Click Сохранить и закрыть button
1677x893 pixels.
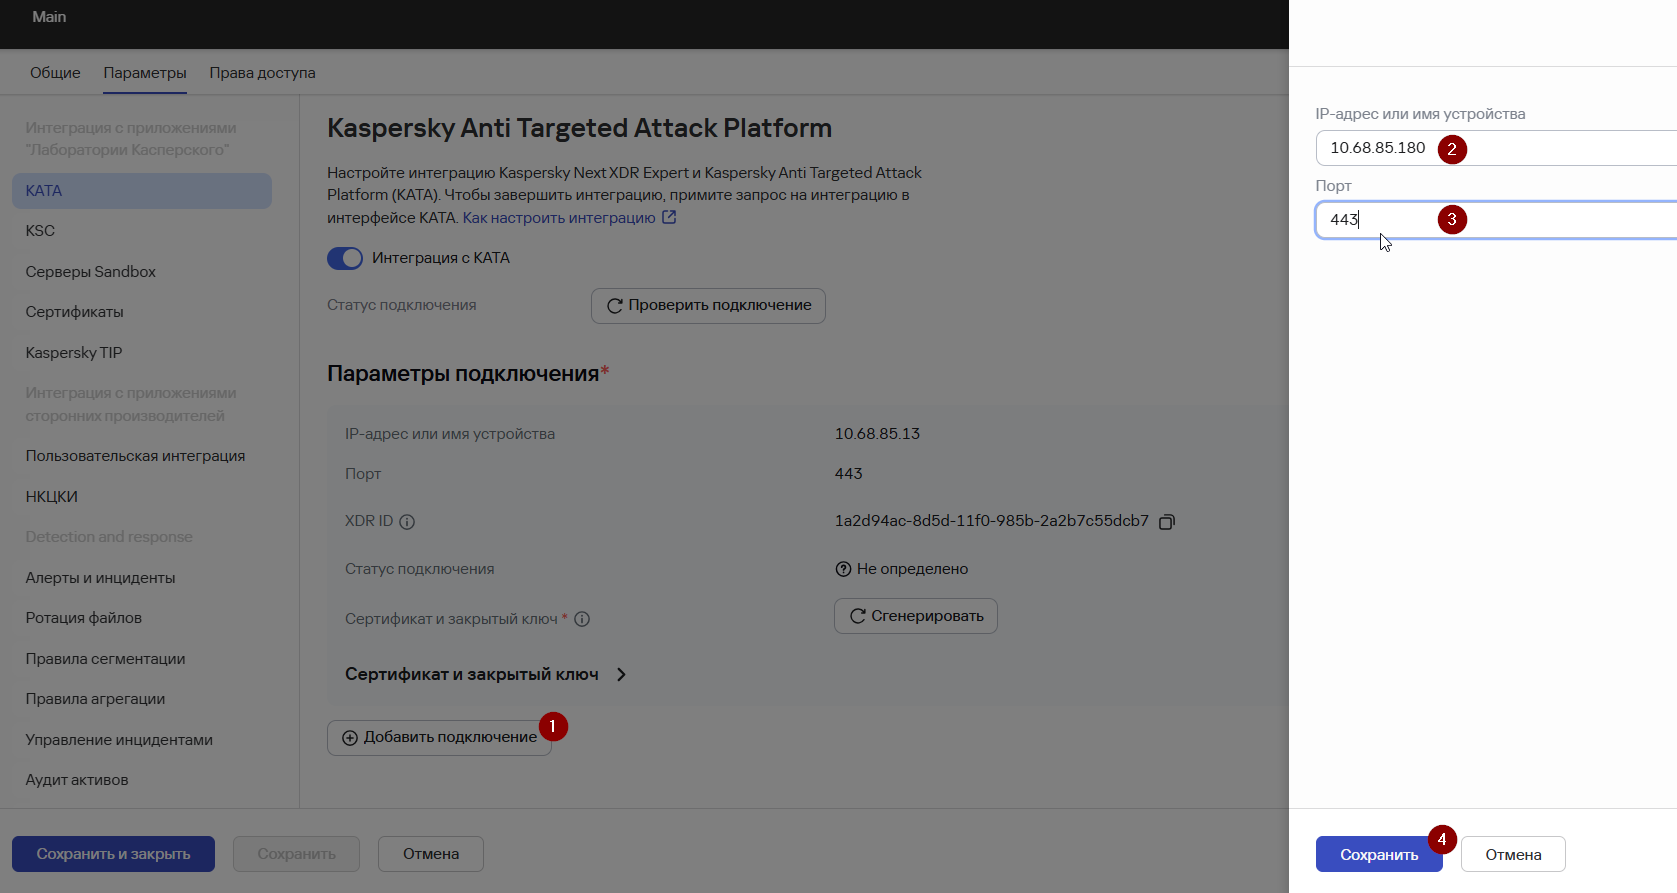click(113, 854)
